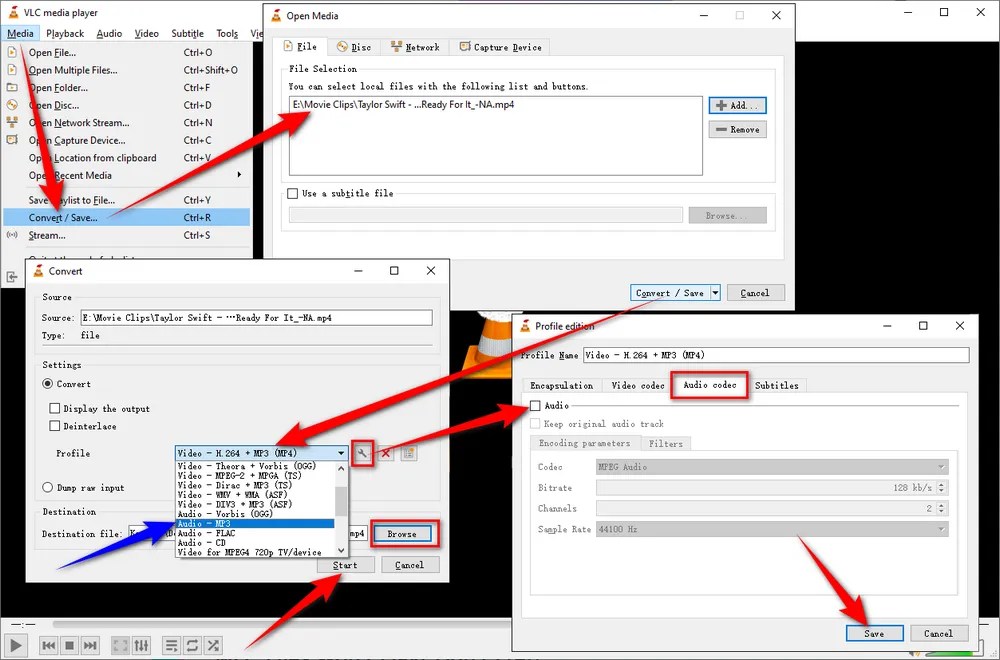Click Start button in Convert

coord(345,565)
